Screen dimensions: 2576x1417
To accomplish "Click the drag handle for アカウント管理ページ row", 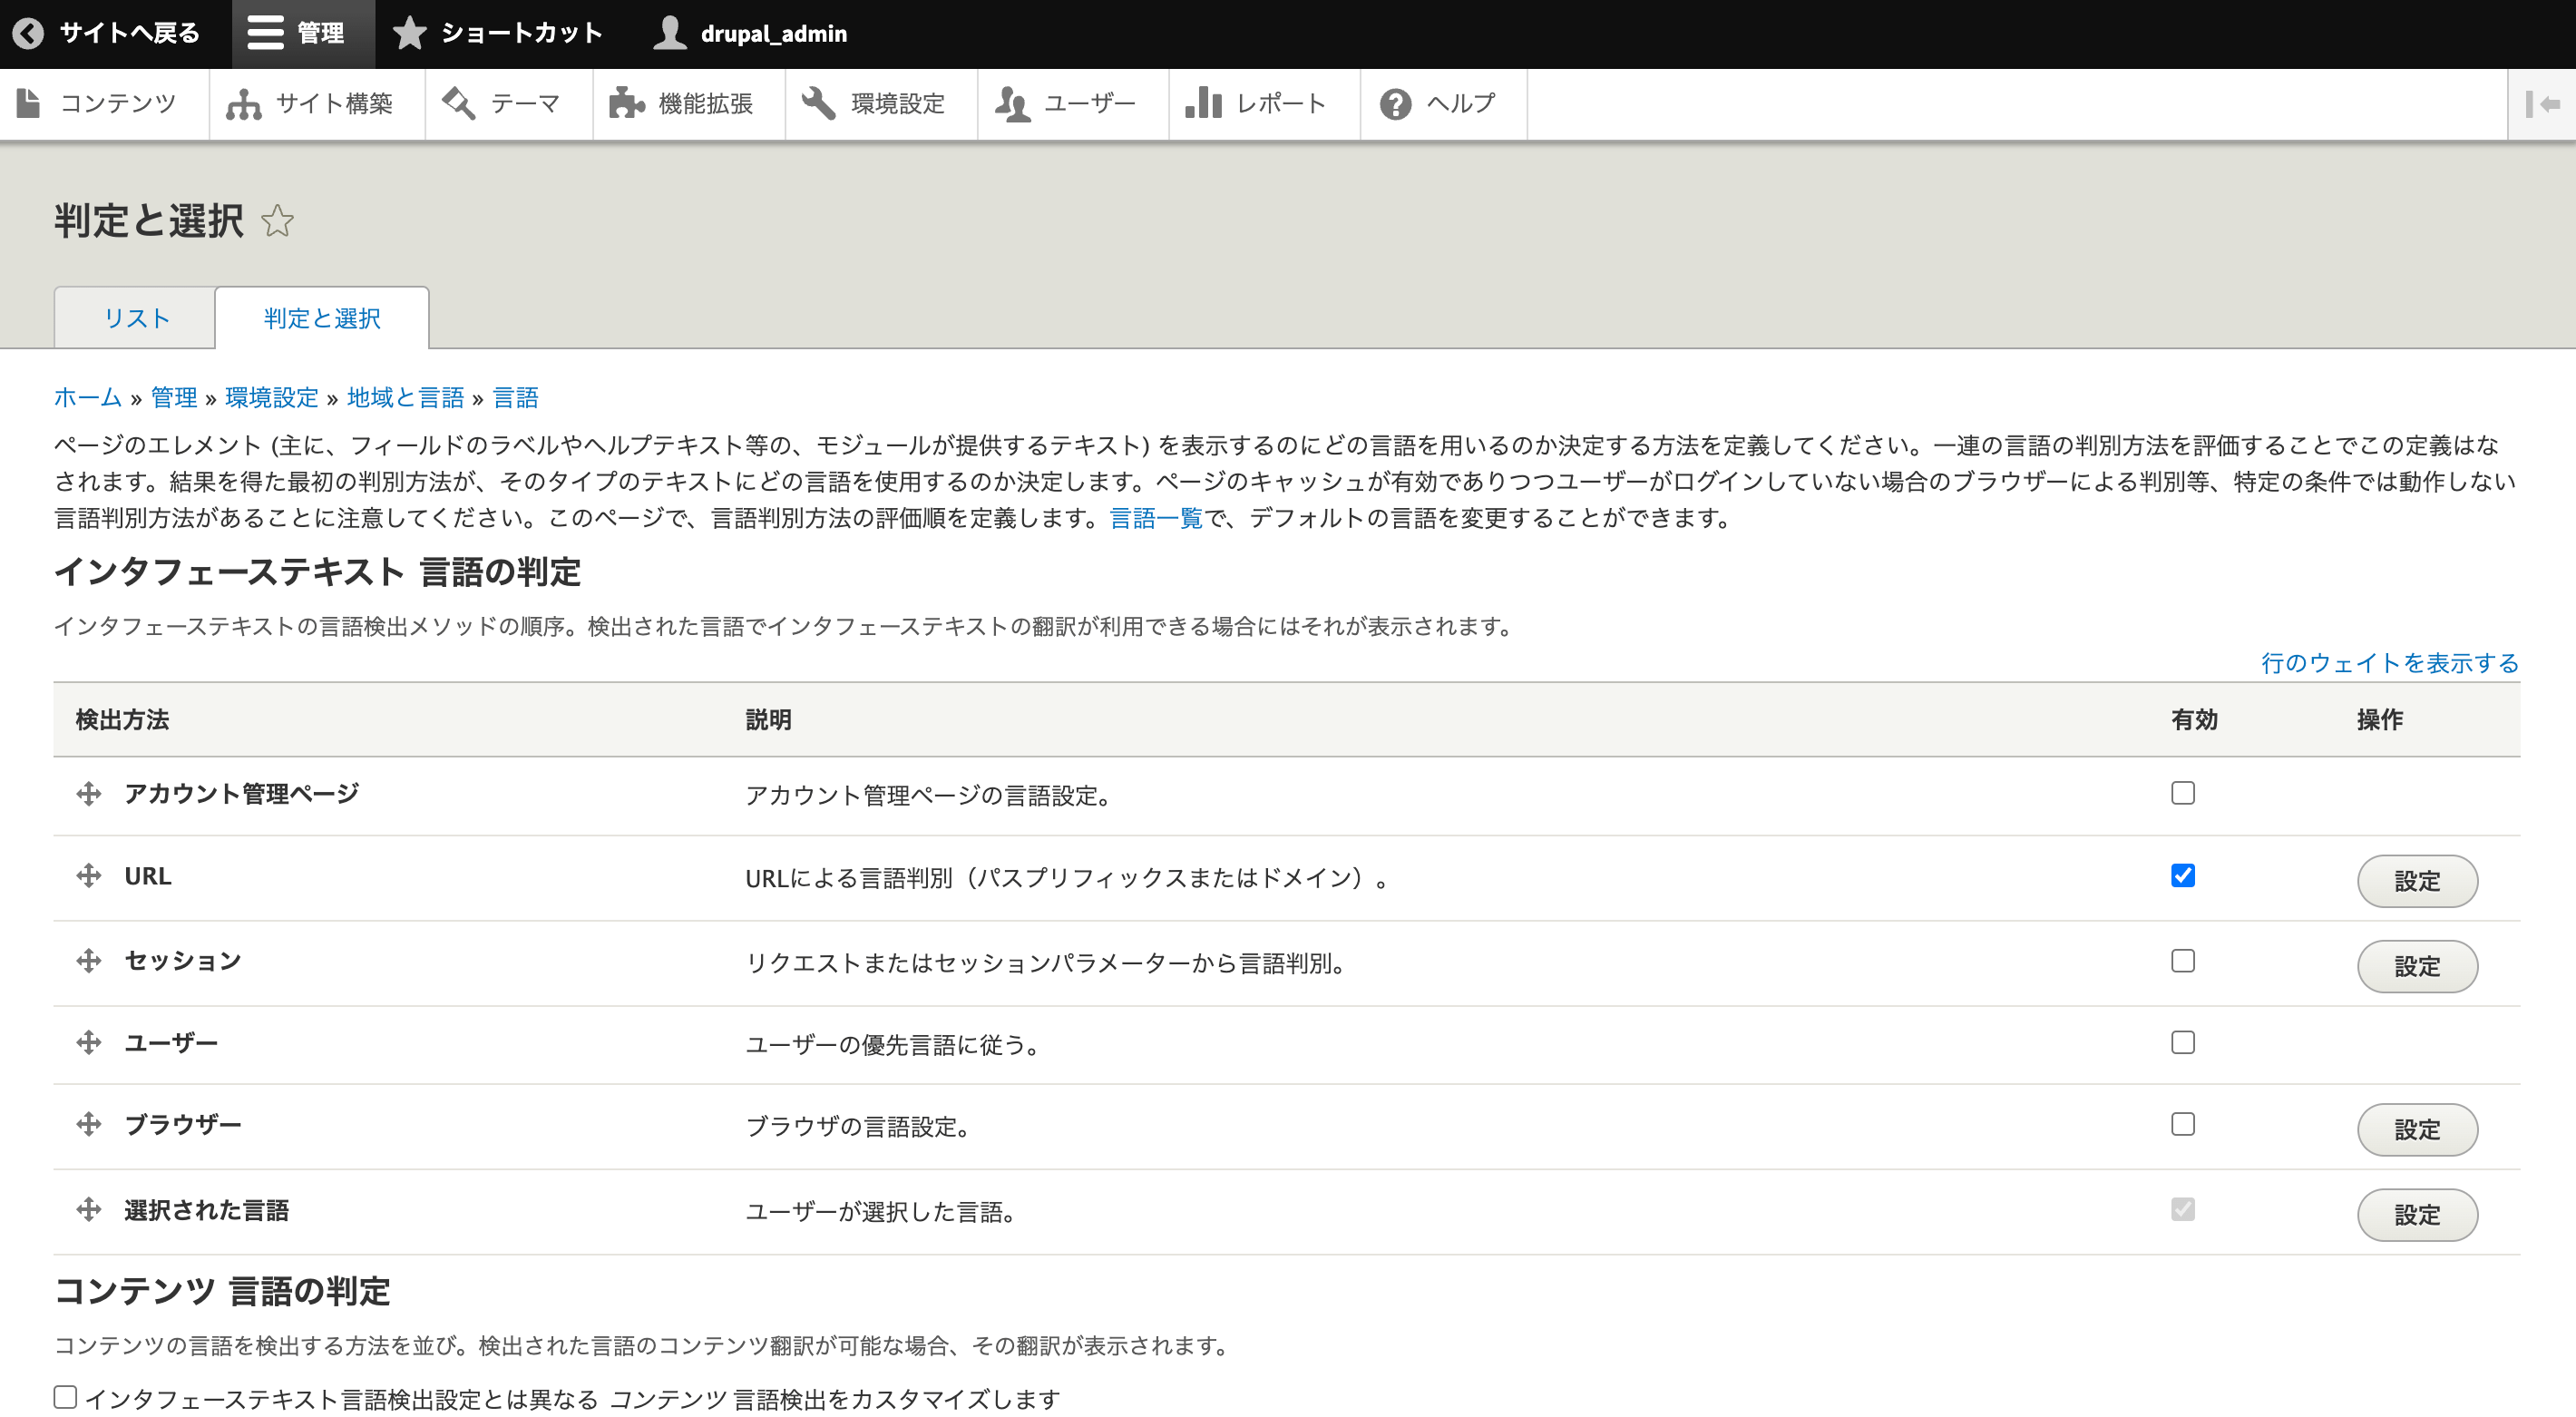I will 89,794.
